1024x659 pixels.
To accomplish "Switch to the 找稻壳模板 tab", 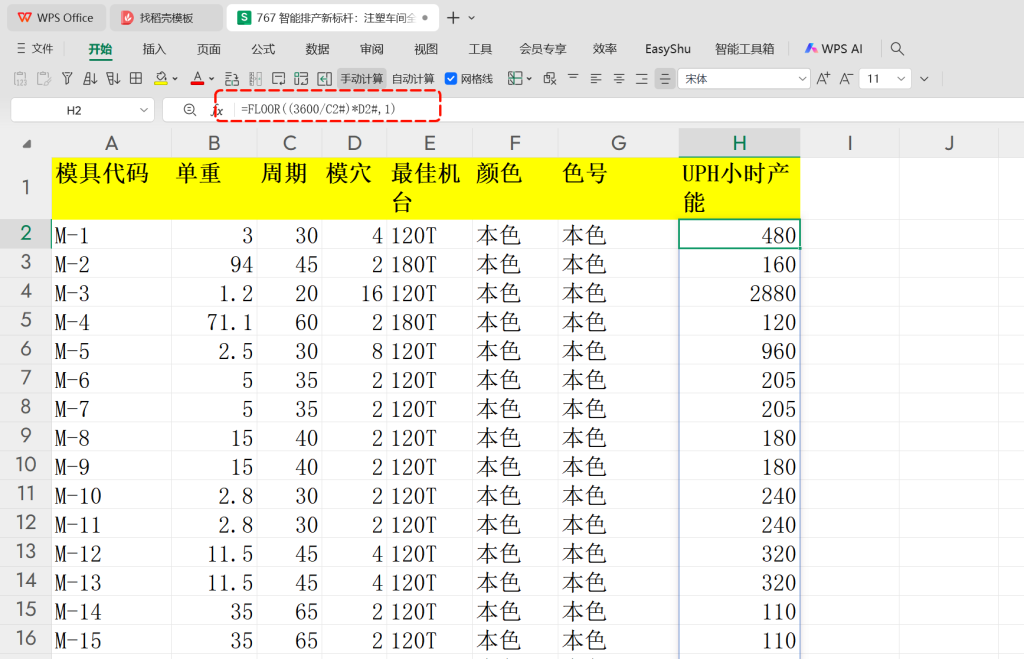I will click(x=166, y=18).
